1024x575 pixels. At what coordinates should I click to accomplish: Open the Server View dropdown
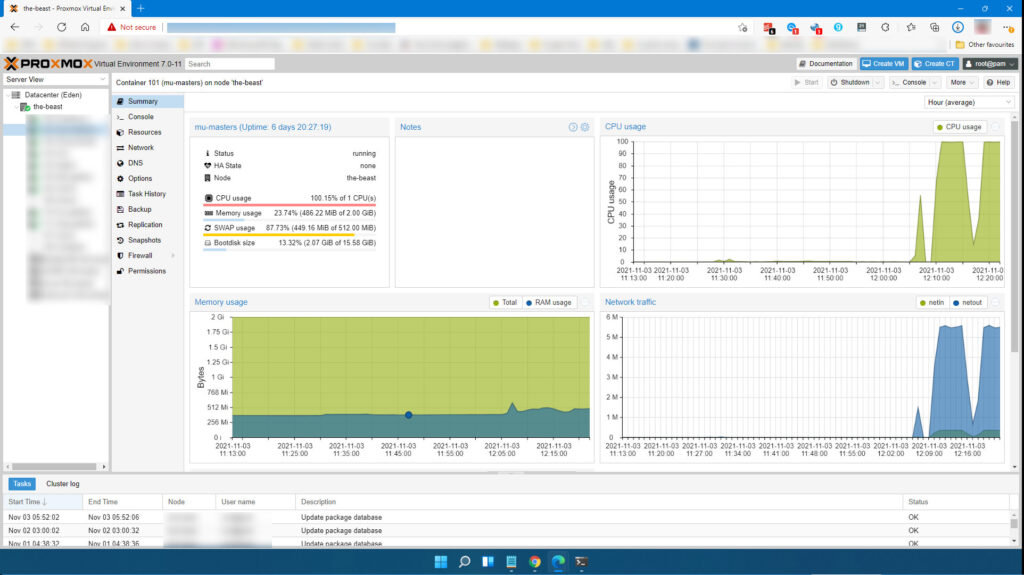56,80
